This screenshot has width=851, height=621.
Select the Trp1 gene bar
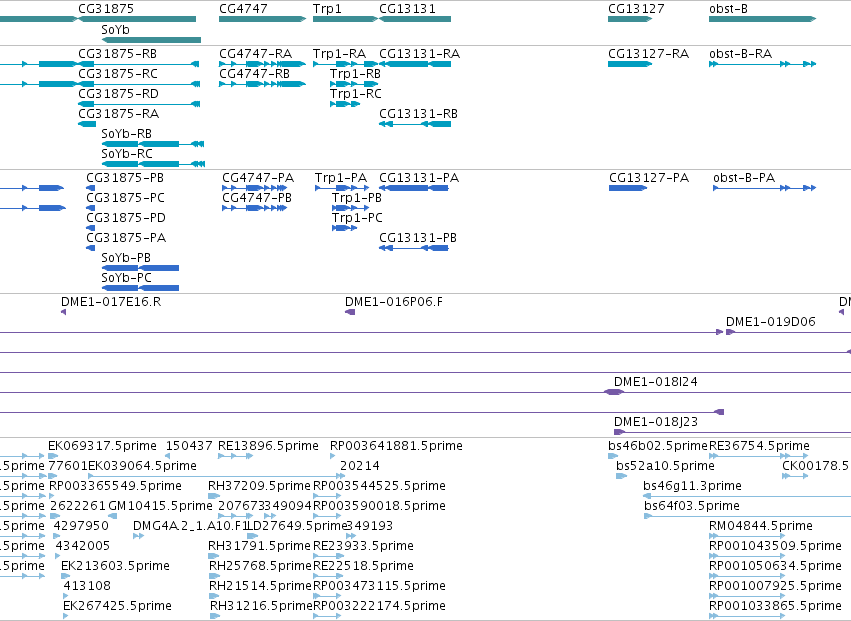[345, 19]
